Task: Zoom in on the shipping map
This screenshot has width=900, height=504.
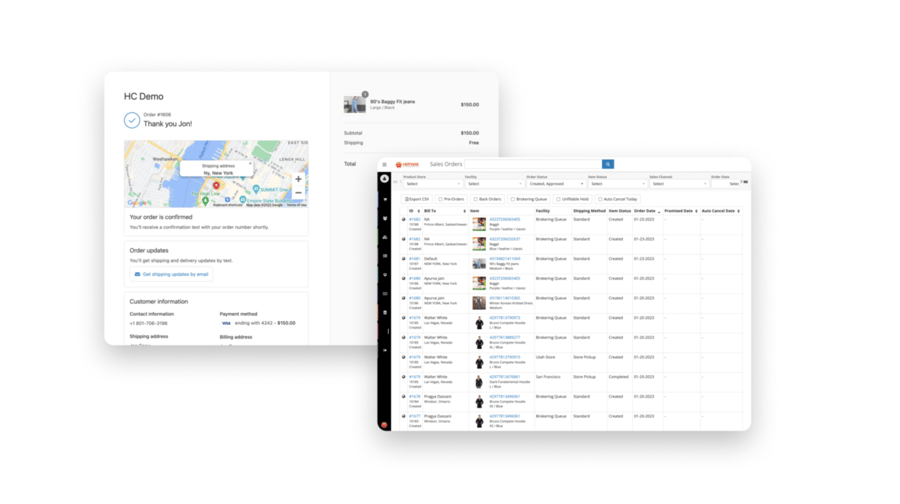Action: click(298, 180)
